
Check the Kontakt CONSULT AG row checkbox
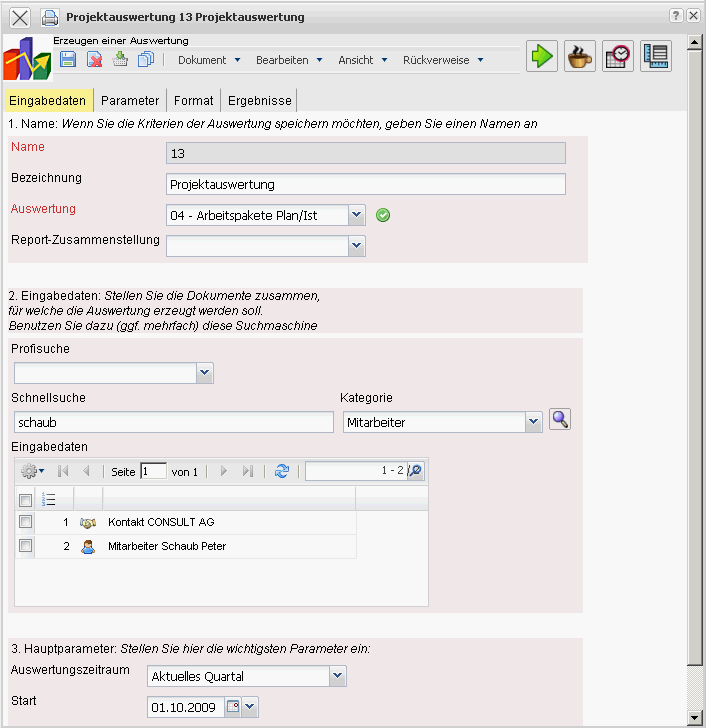point(26,522)
